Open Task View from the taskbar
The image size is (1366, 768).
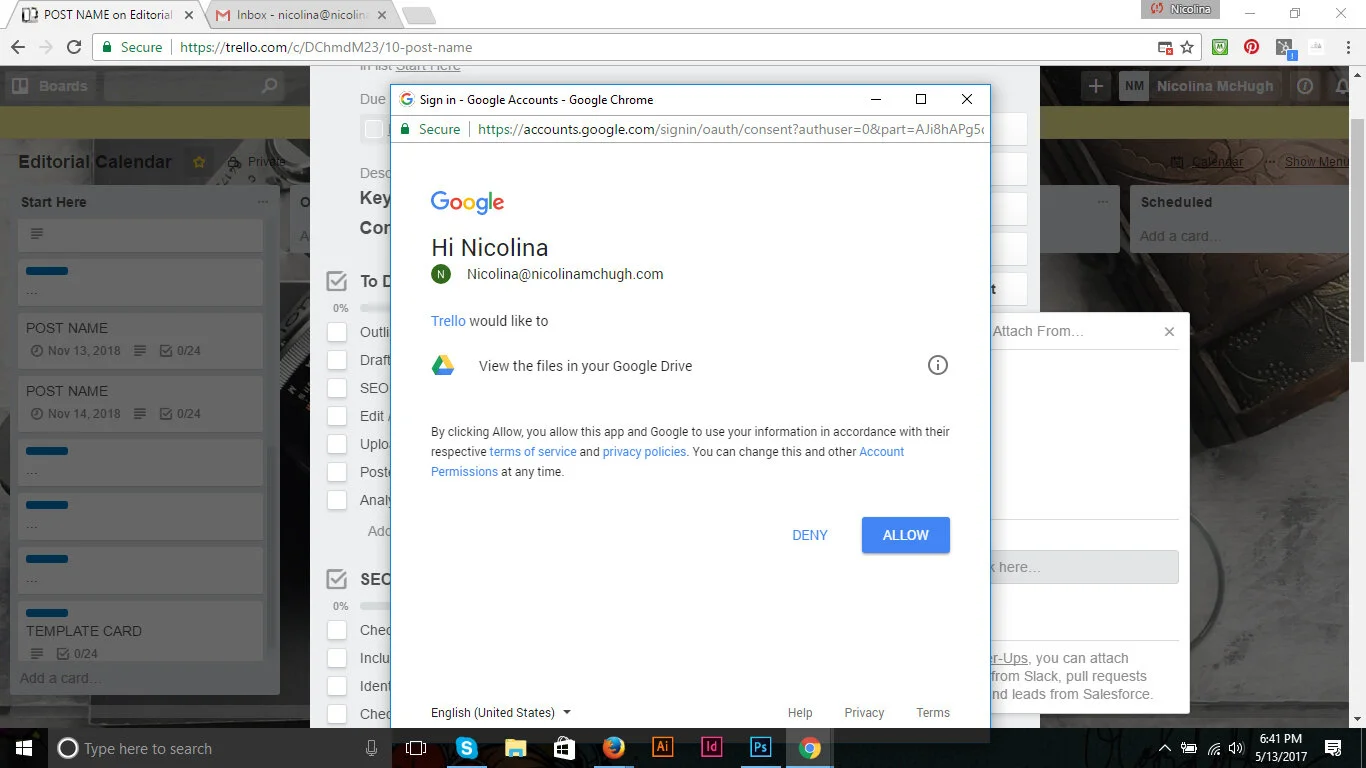click(416, 748)
